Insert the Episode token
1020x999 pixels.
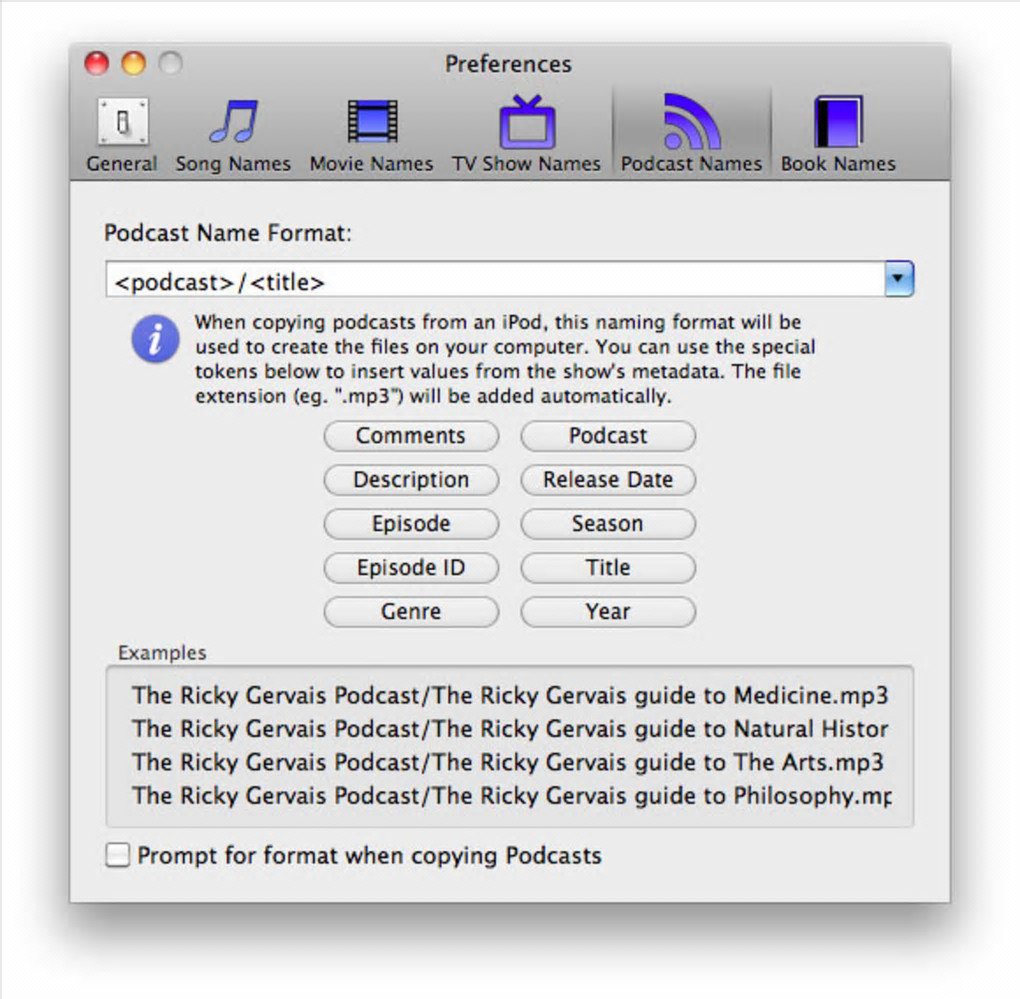point(411,524)
